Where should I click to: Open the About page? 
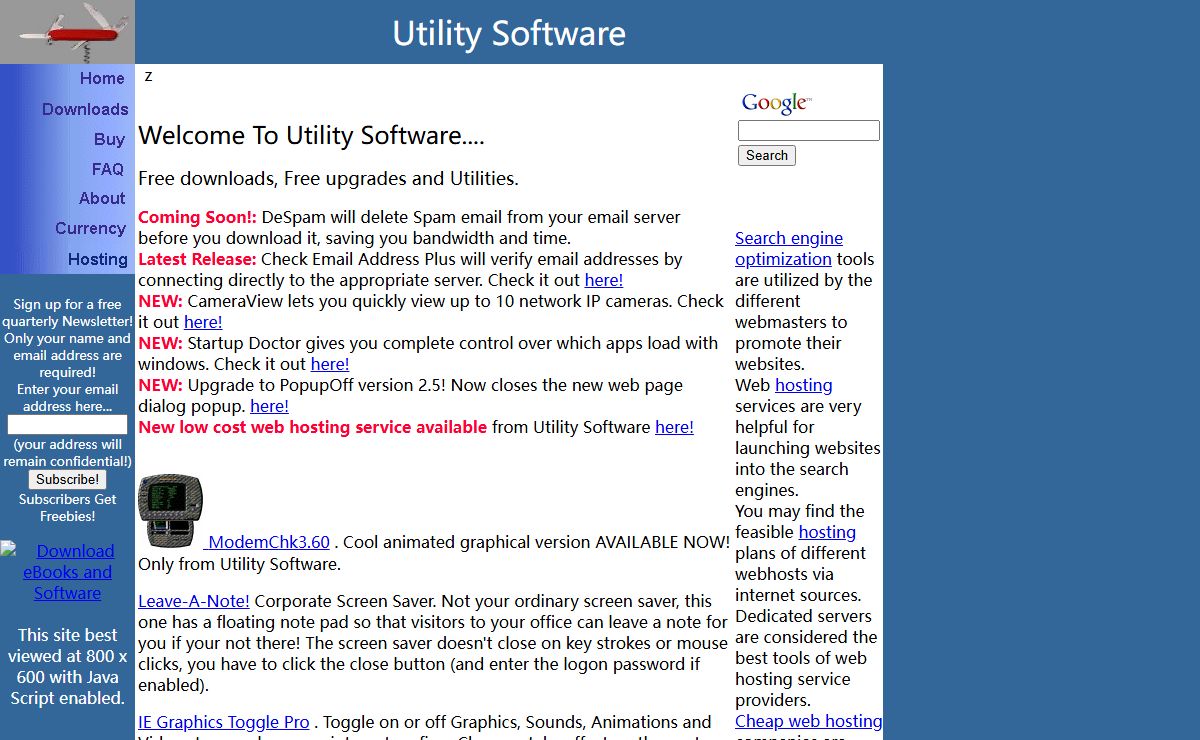click(x=102, y=198)
